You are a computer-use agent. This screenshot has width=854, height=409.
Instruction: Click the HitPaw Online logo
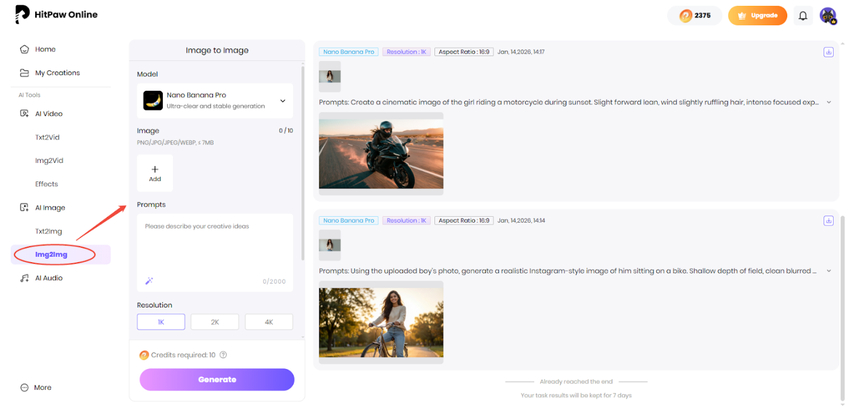tap(52, 16)
